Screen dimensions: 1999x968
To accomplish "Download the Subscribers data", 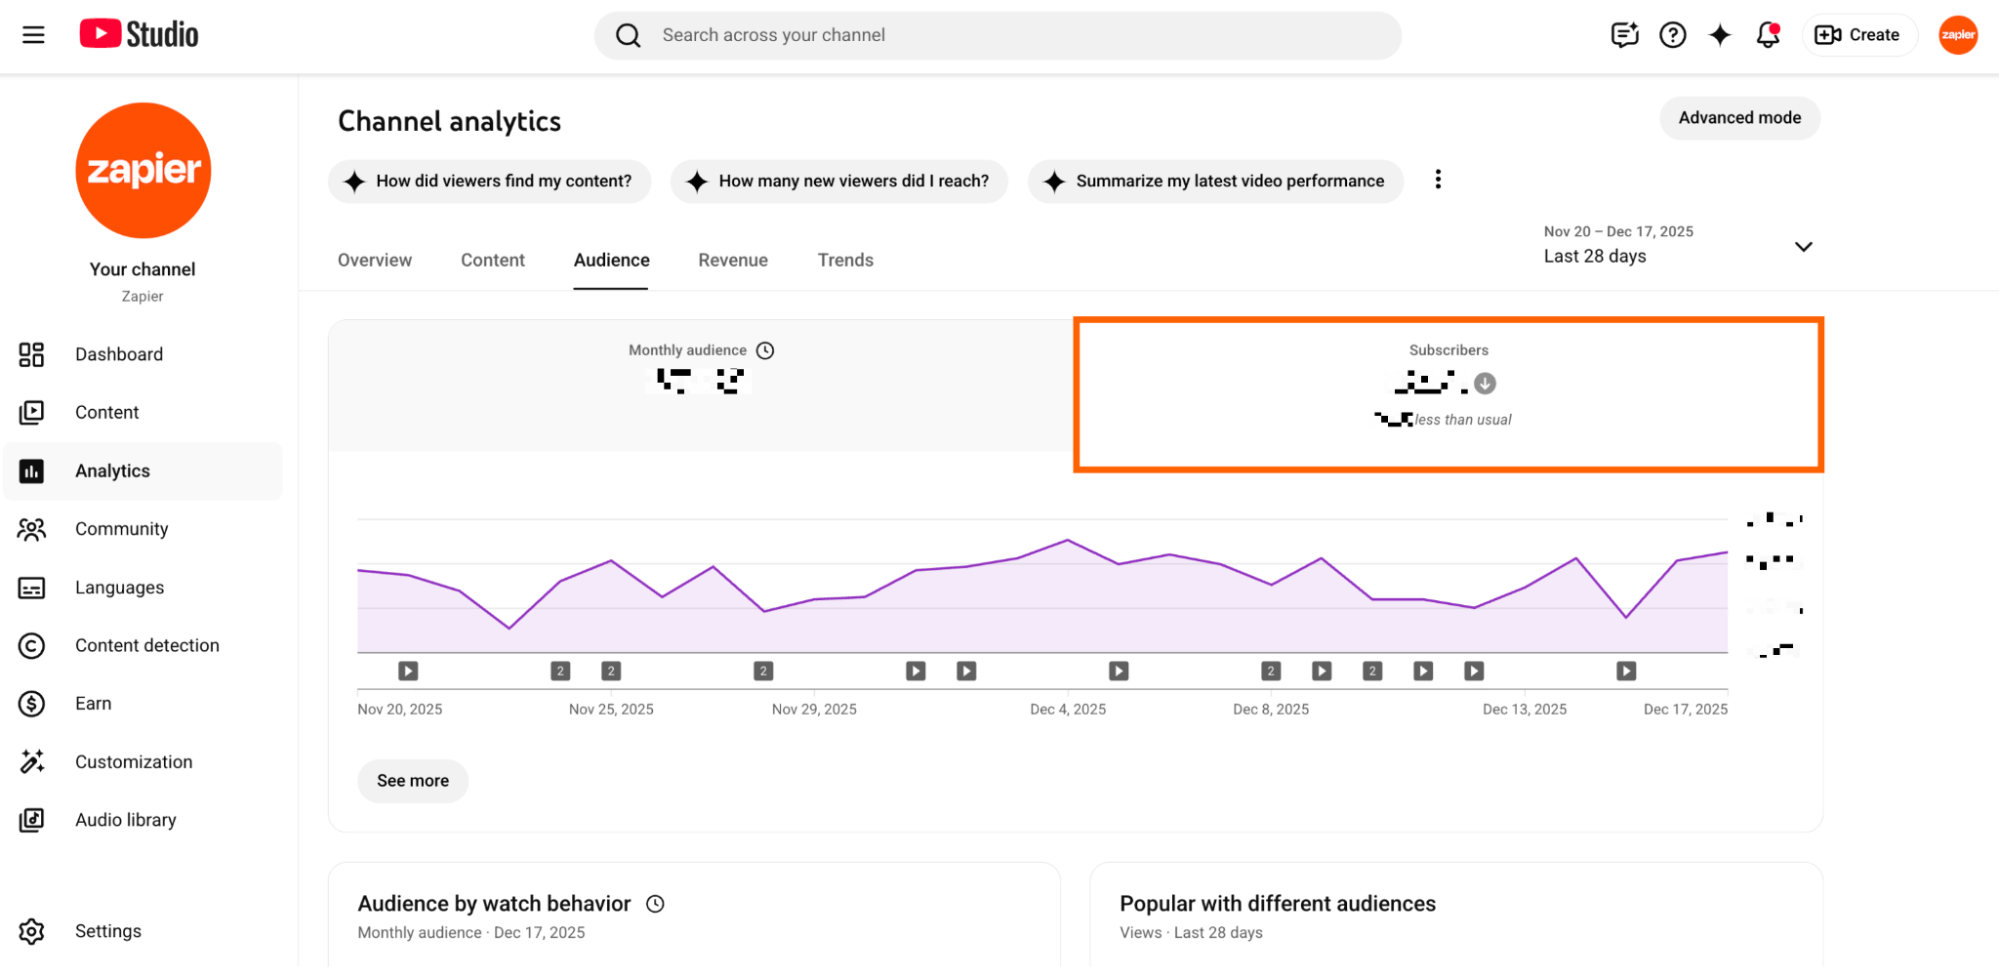I will point(1486,382).
